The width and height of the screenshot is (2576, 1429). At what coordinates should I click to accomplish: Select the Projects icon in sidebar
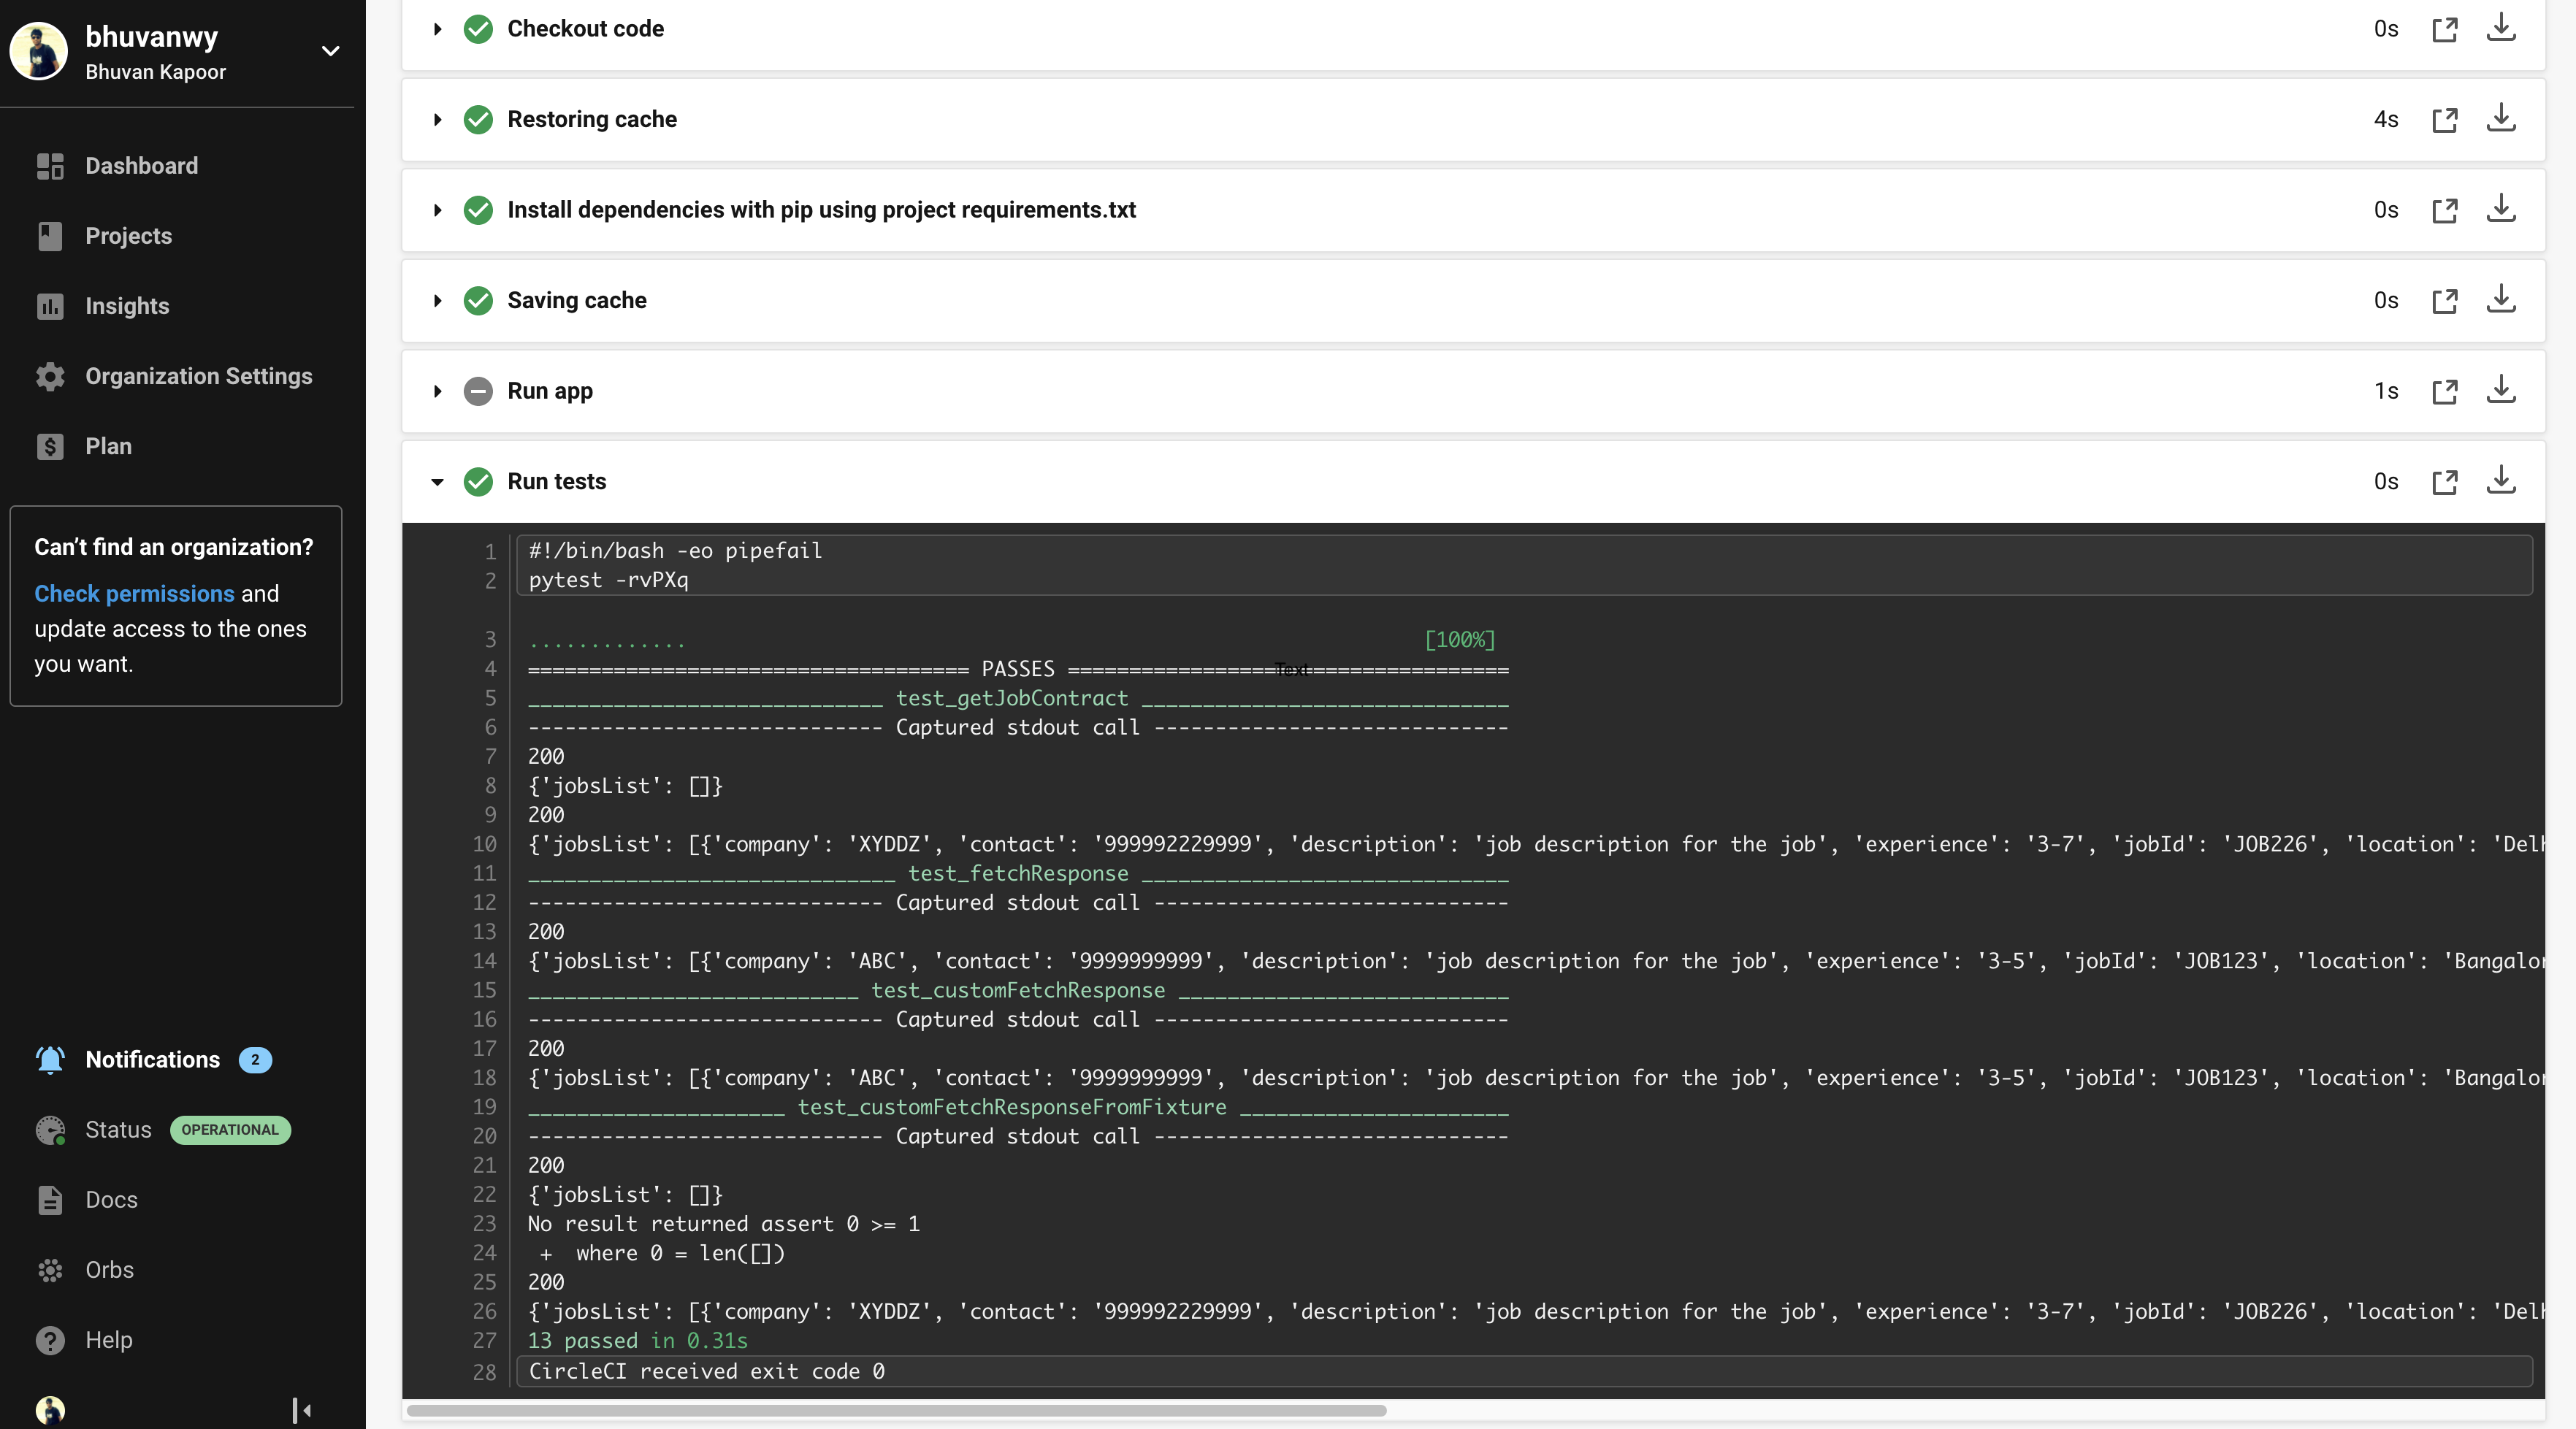pos(50,236)
